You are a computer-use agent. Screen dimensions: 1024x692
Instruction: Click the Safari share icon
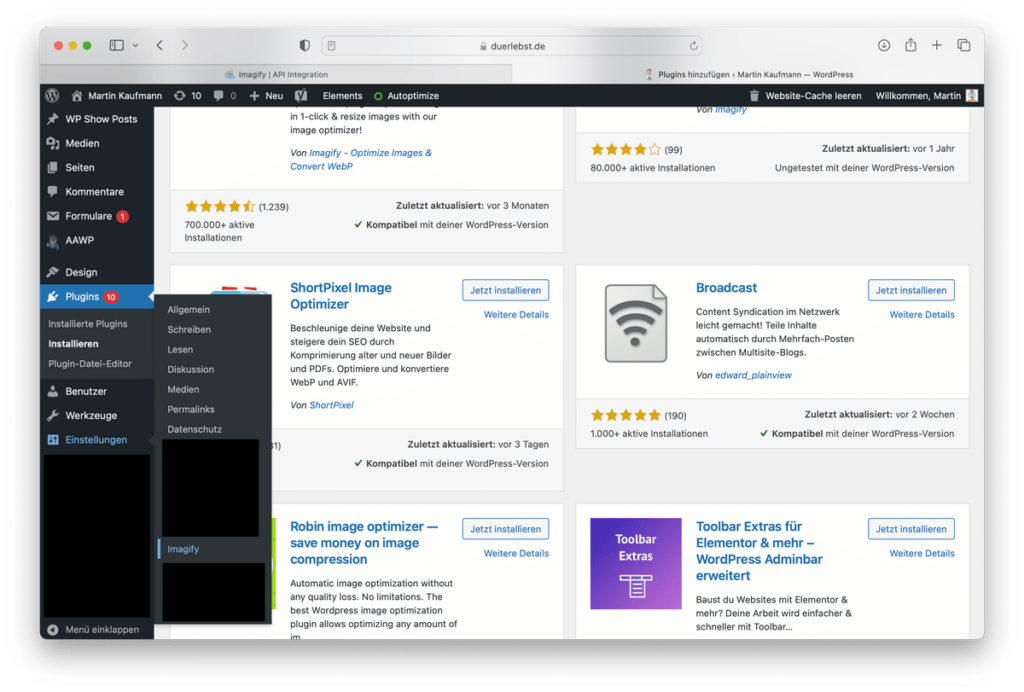pos(910,44)
